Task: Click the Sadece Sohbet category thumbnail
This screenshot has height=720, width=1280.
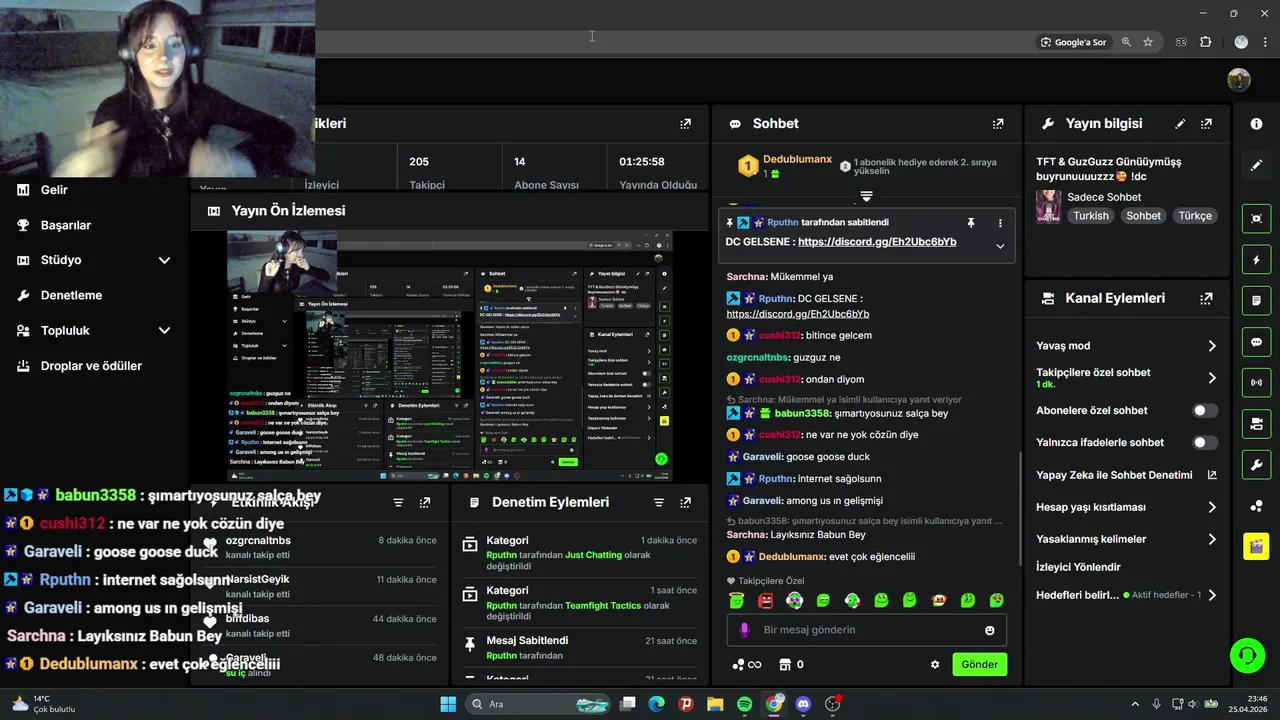Action: (x=1048, y=206)
